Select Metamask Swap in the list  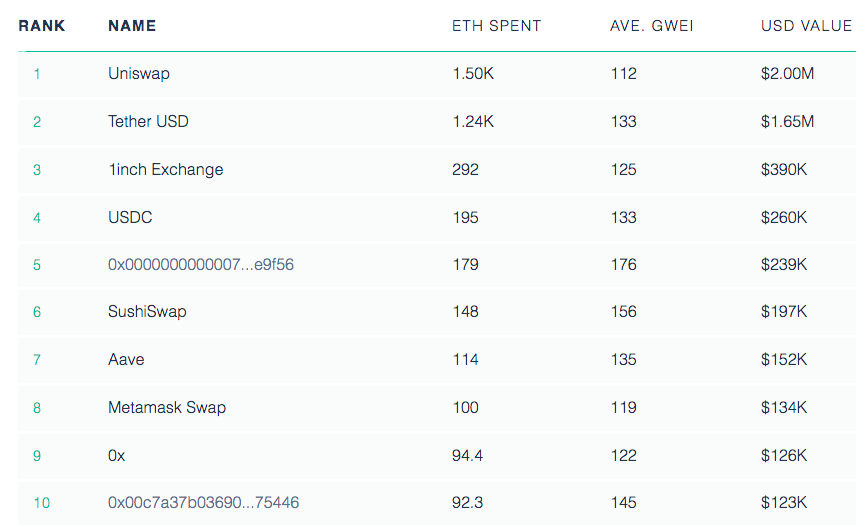click(x=167, y=408)
